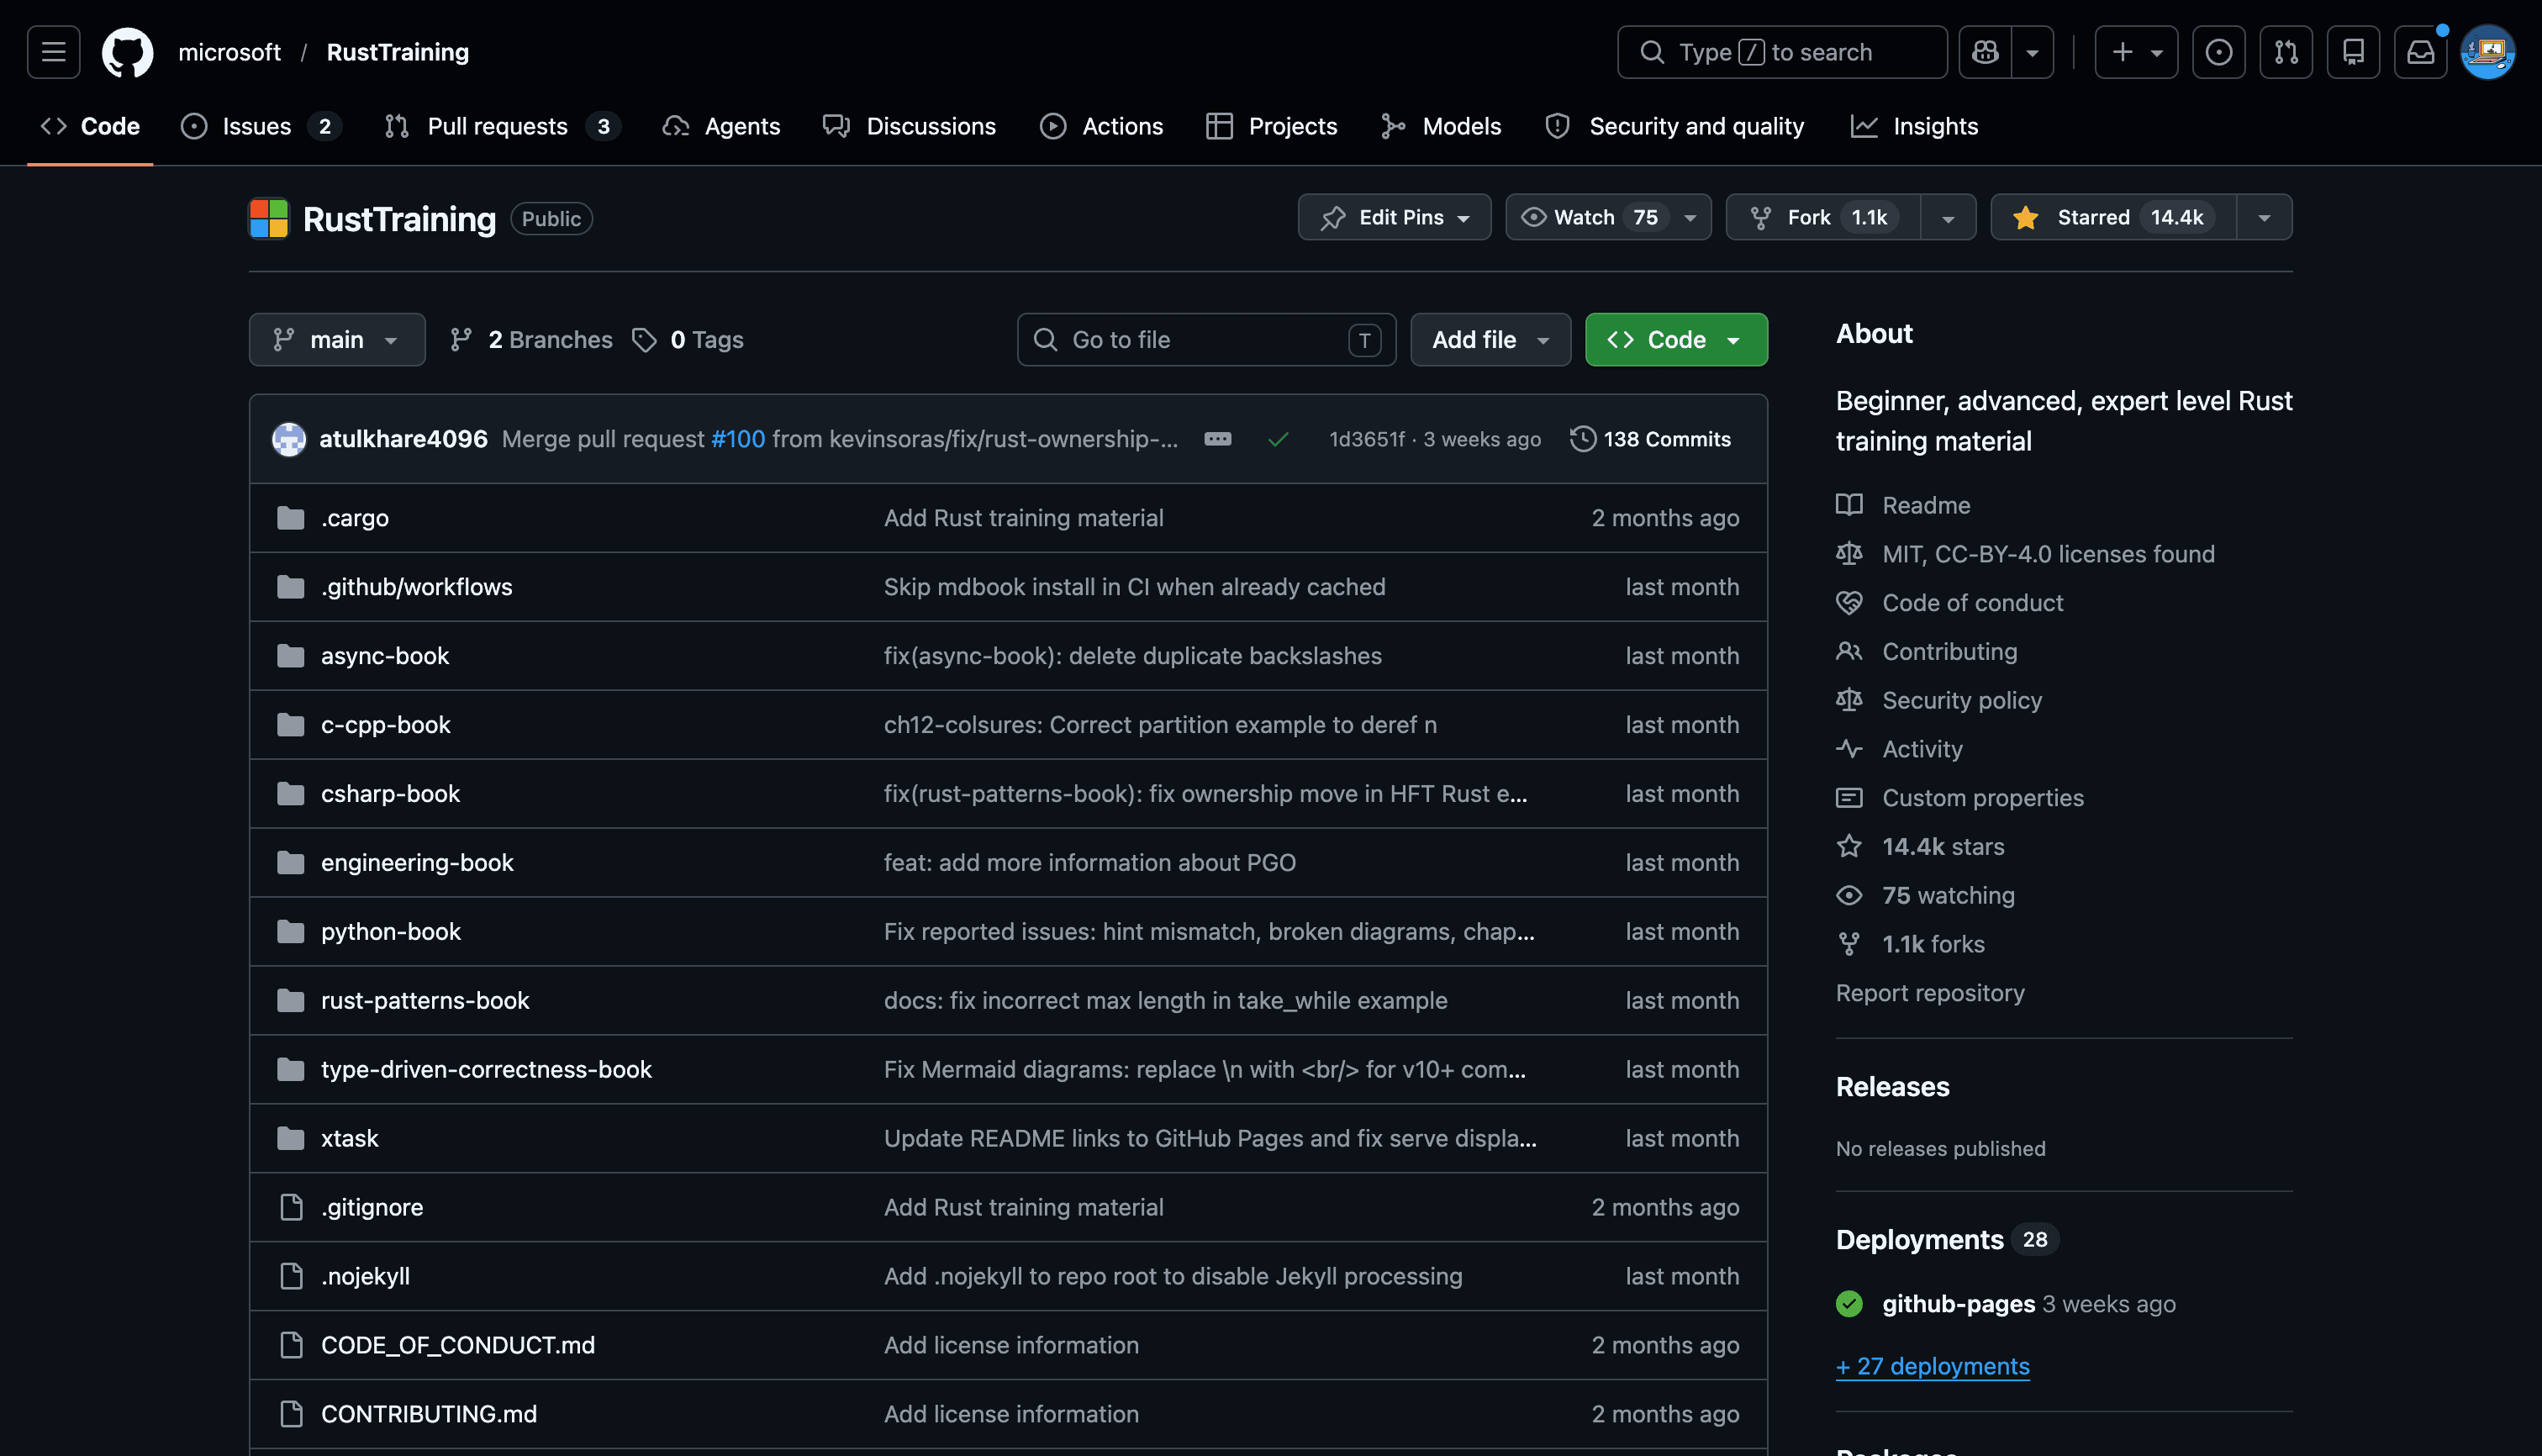Image resolution: width=2542 pixels, height=1456 pixels.
Task: Open the Models tab
Action: (1441, 126)
